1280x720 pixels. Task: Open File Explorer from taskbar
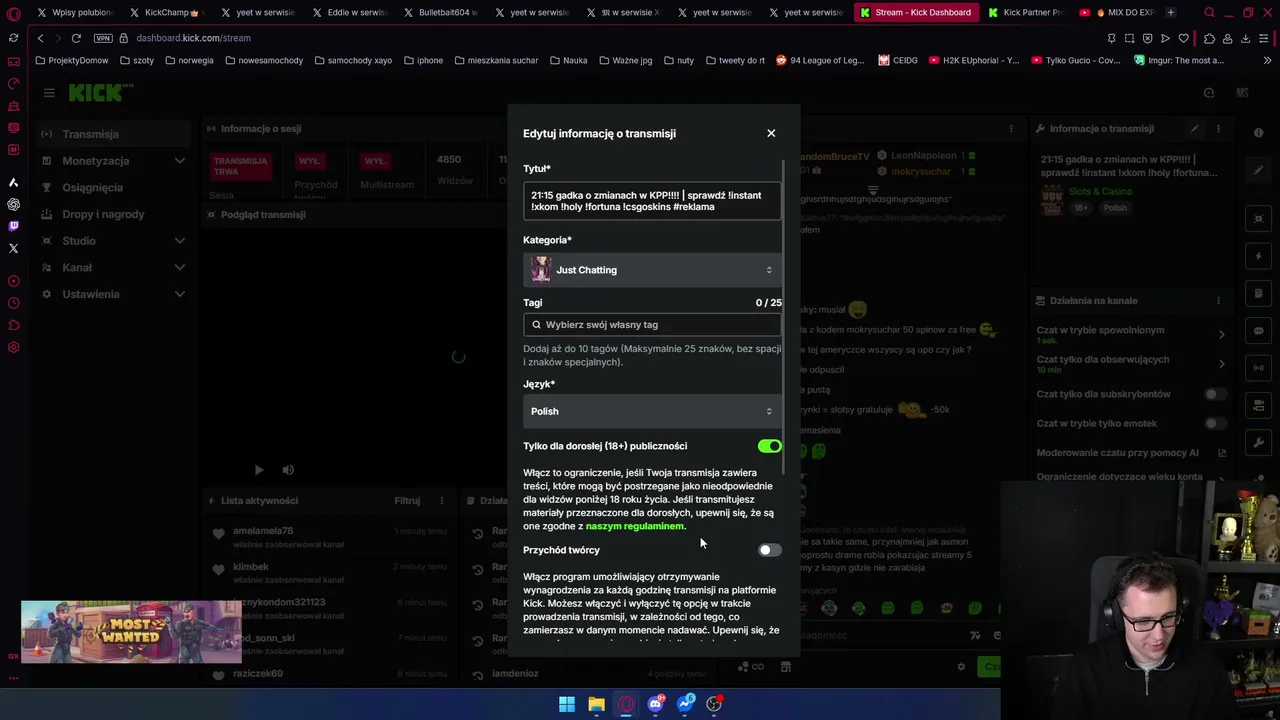click(596, 704)
